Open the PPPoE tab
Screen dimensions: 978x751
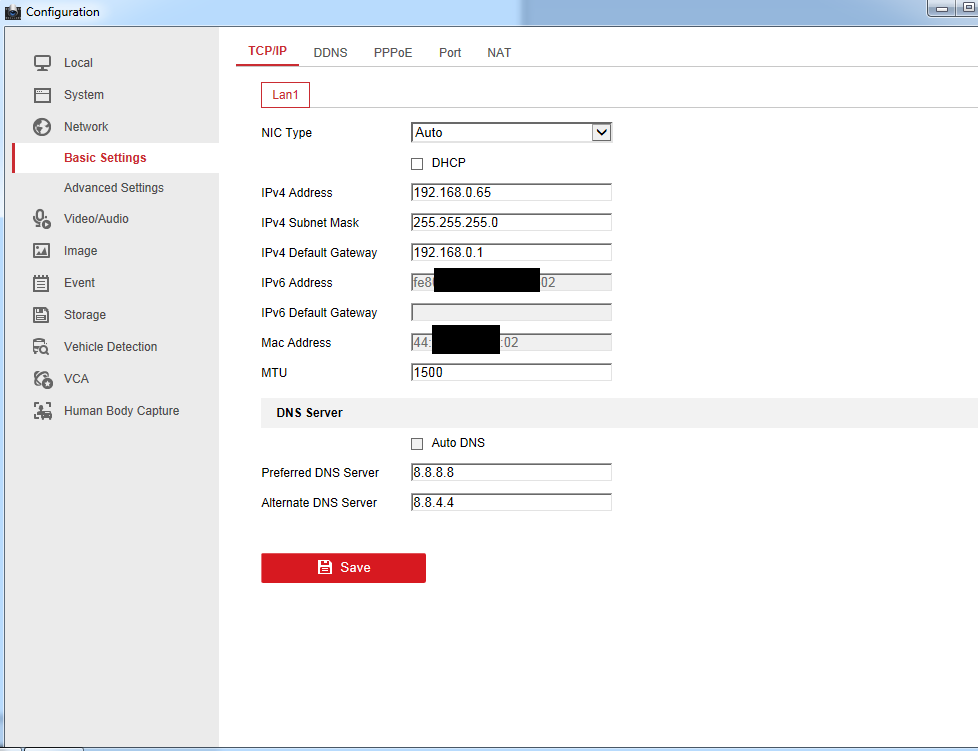click(393, 52)
